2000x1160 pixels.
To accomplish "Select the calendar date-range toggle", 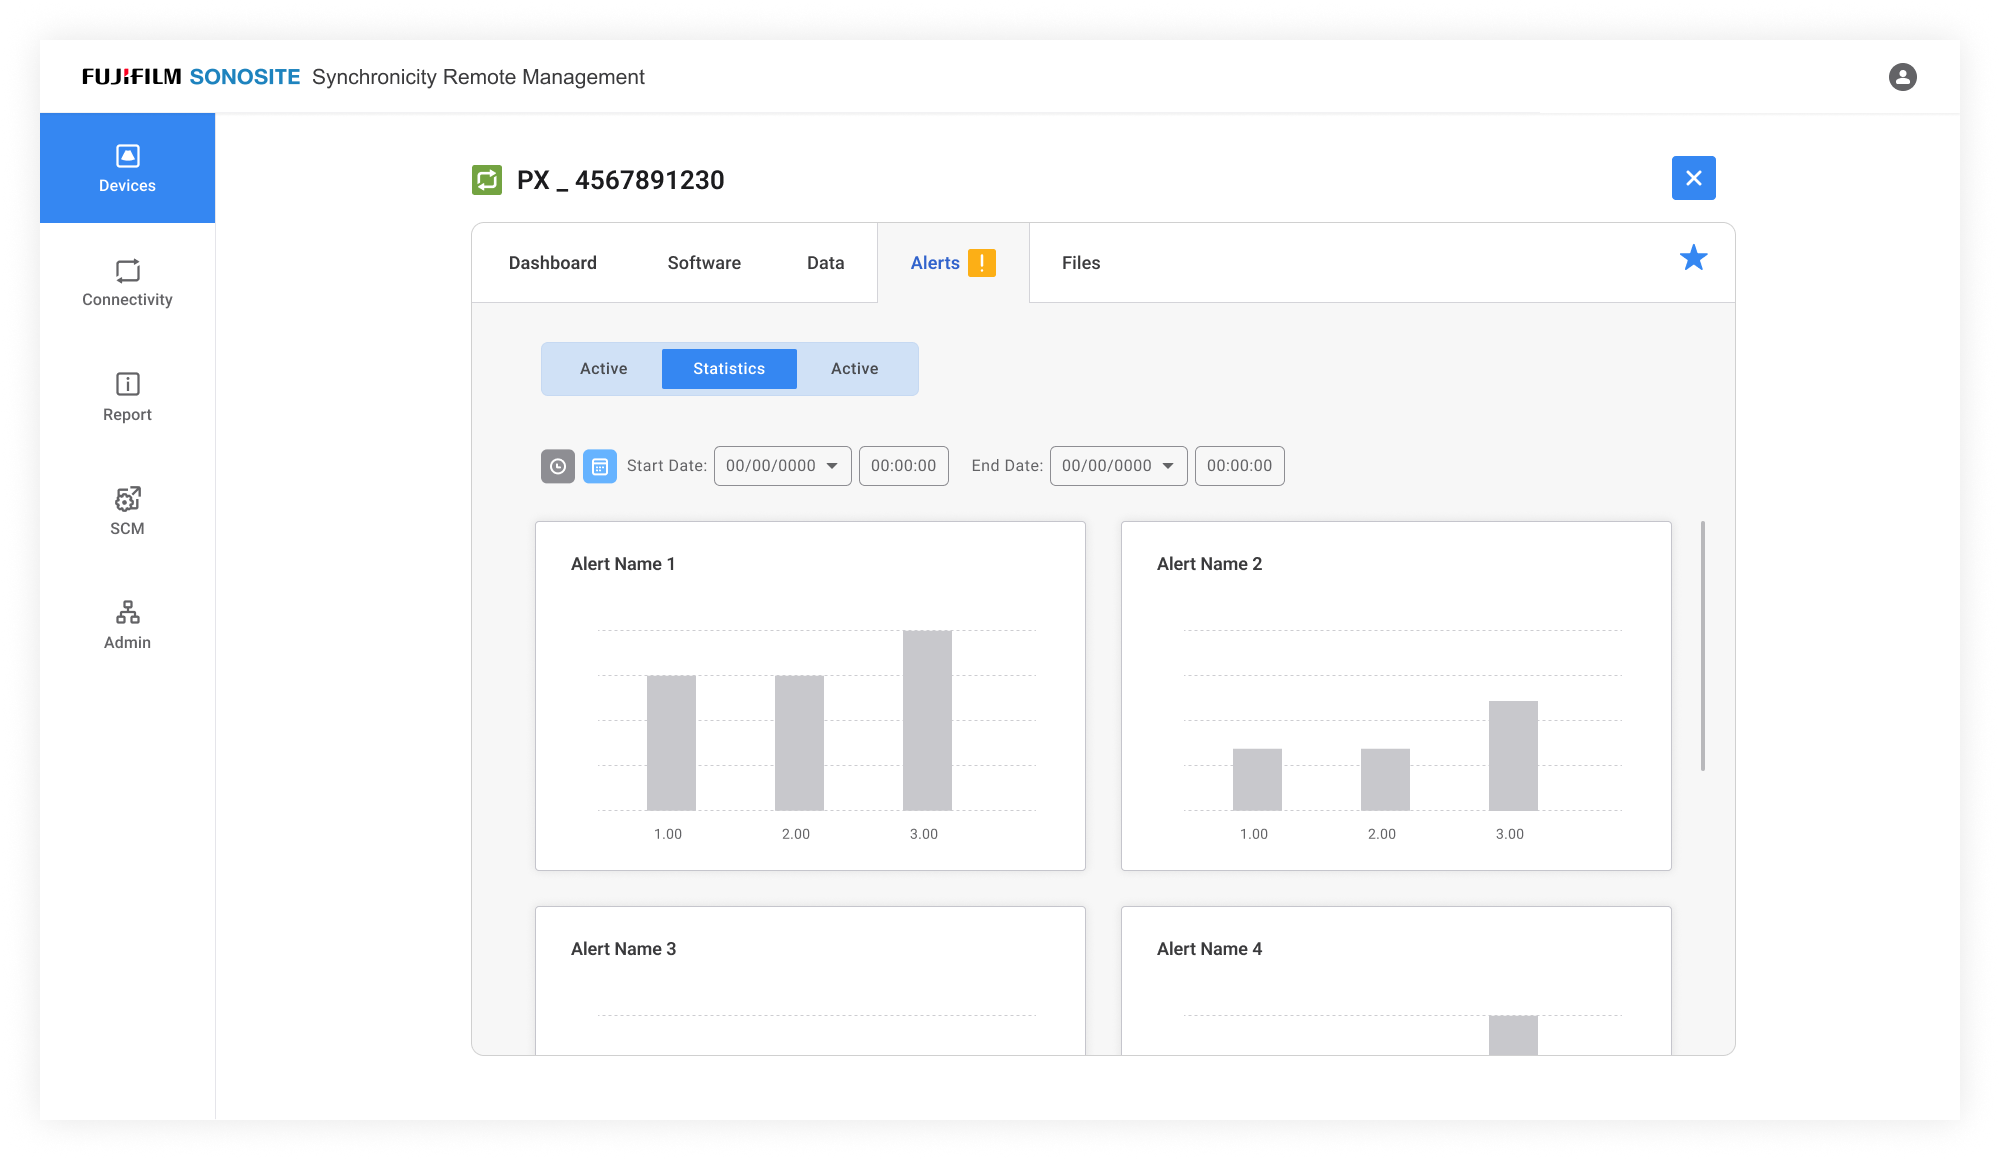I will [x=600, y=466].
